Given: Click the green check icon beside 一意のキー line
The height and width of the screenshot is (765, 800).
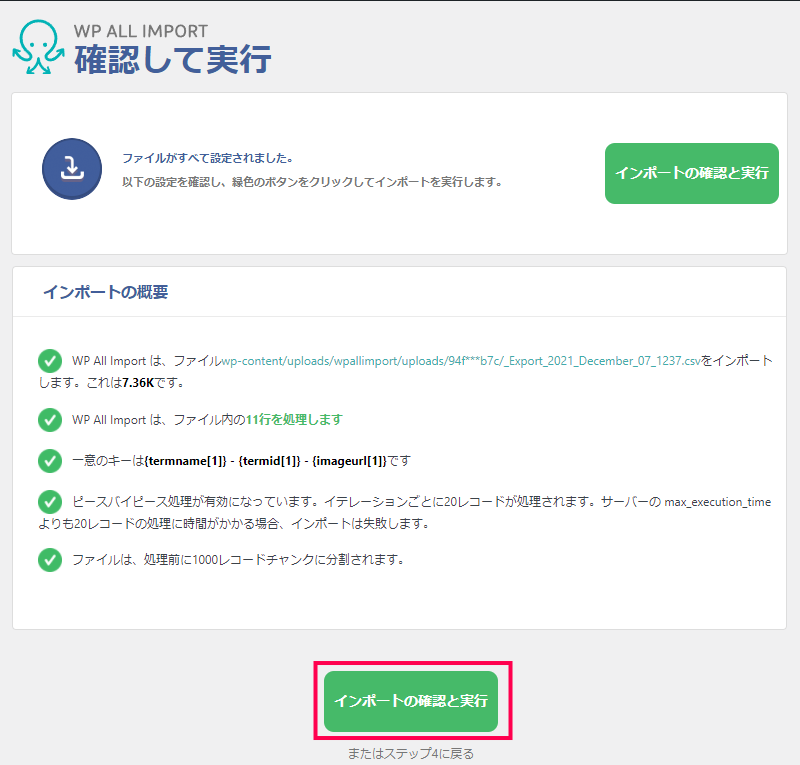Looking at the screenshot, I should (x=50, y=461).
